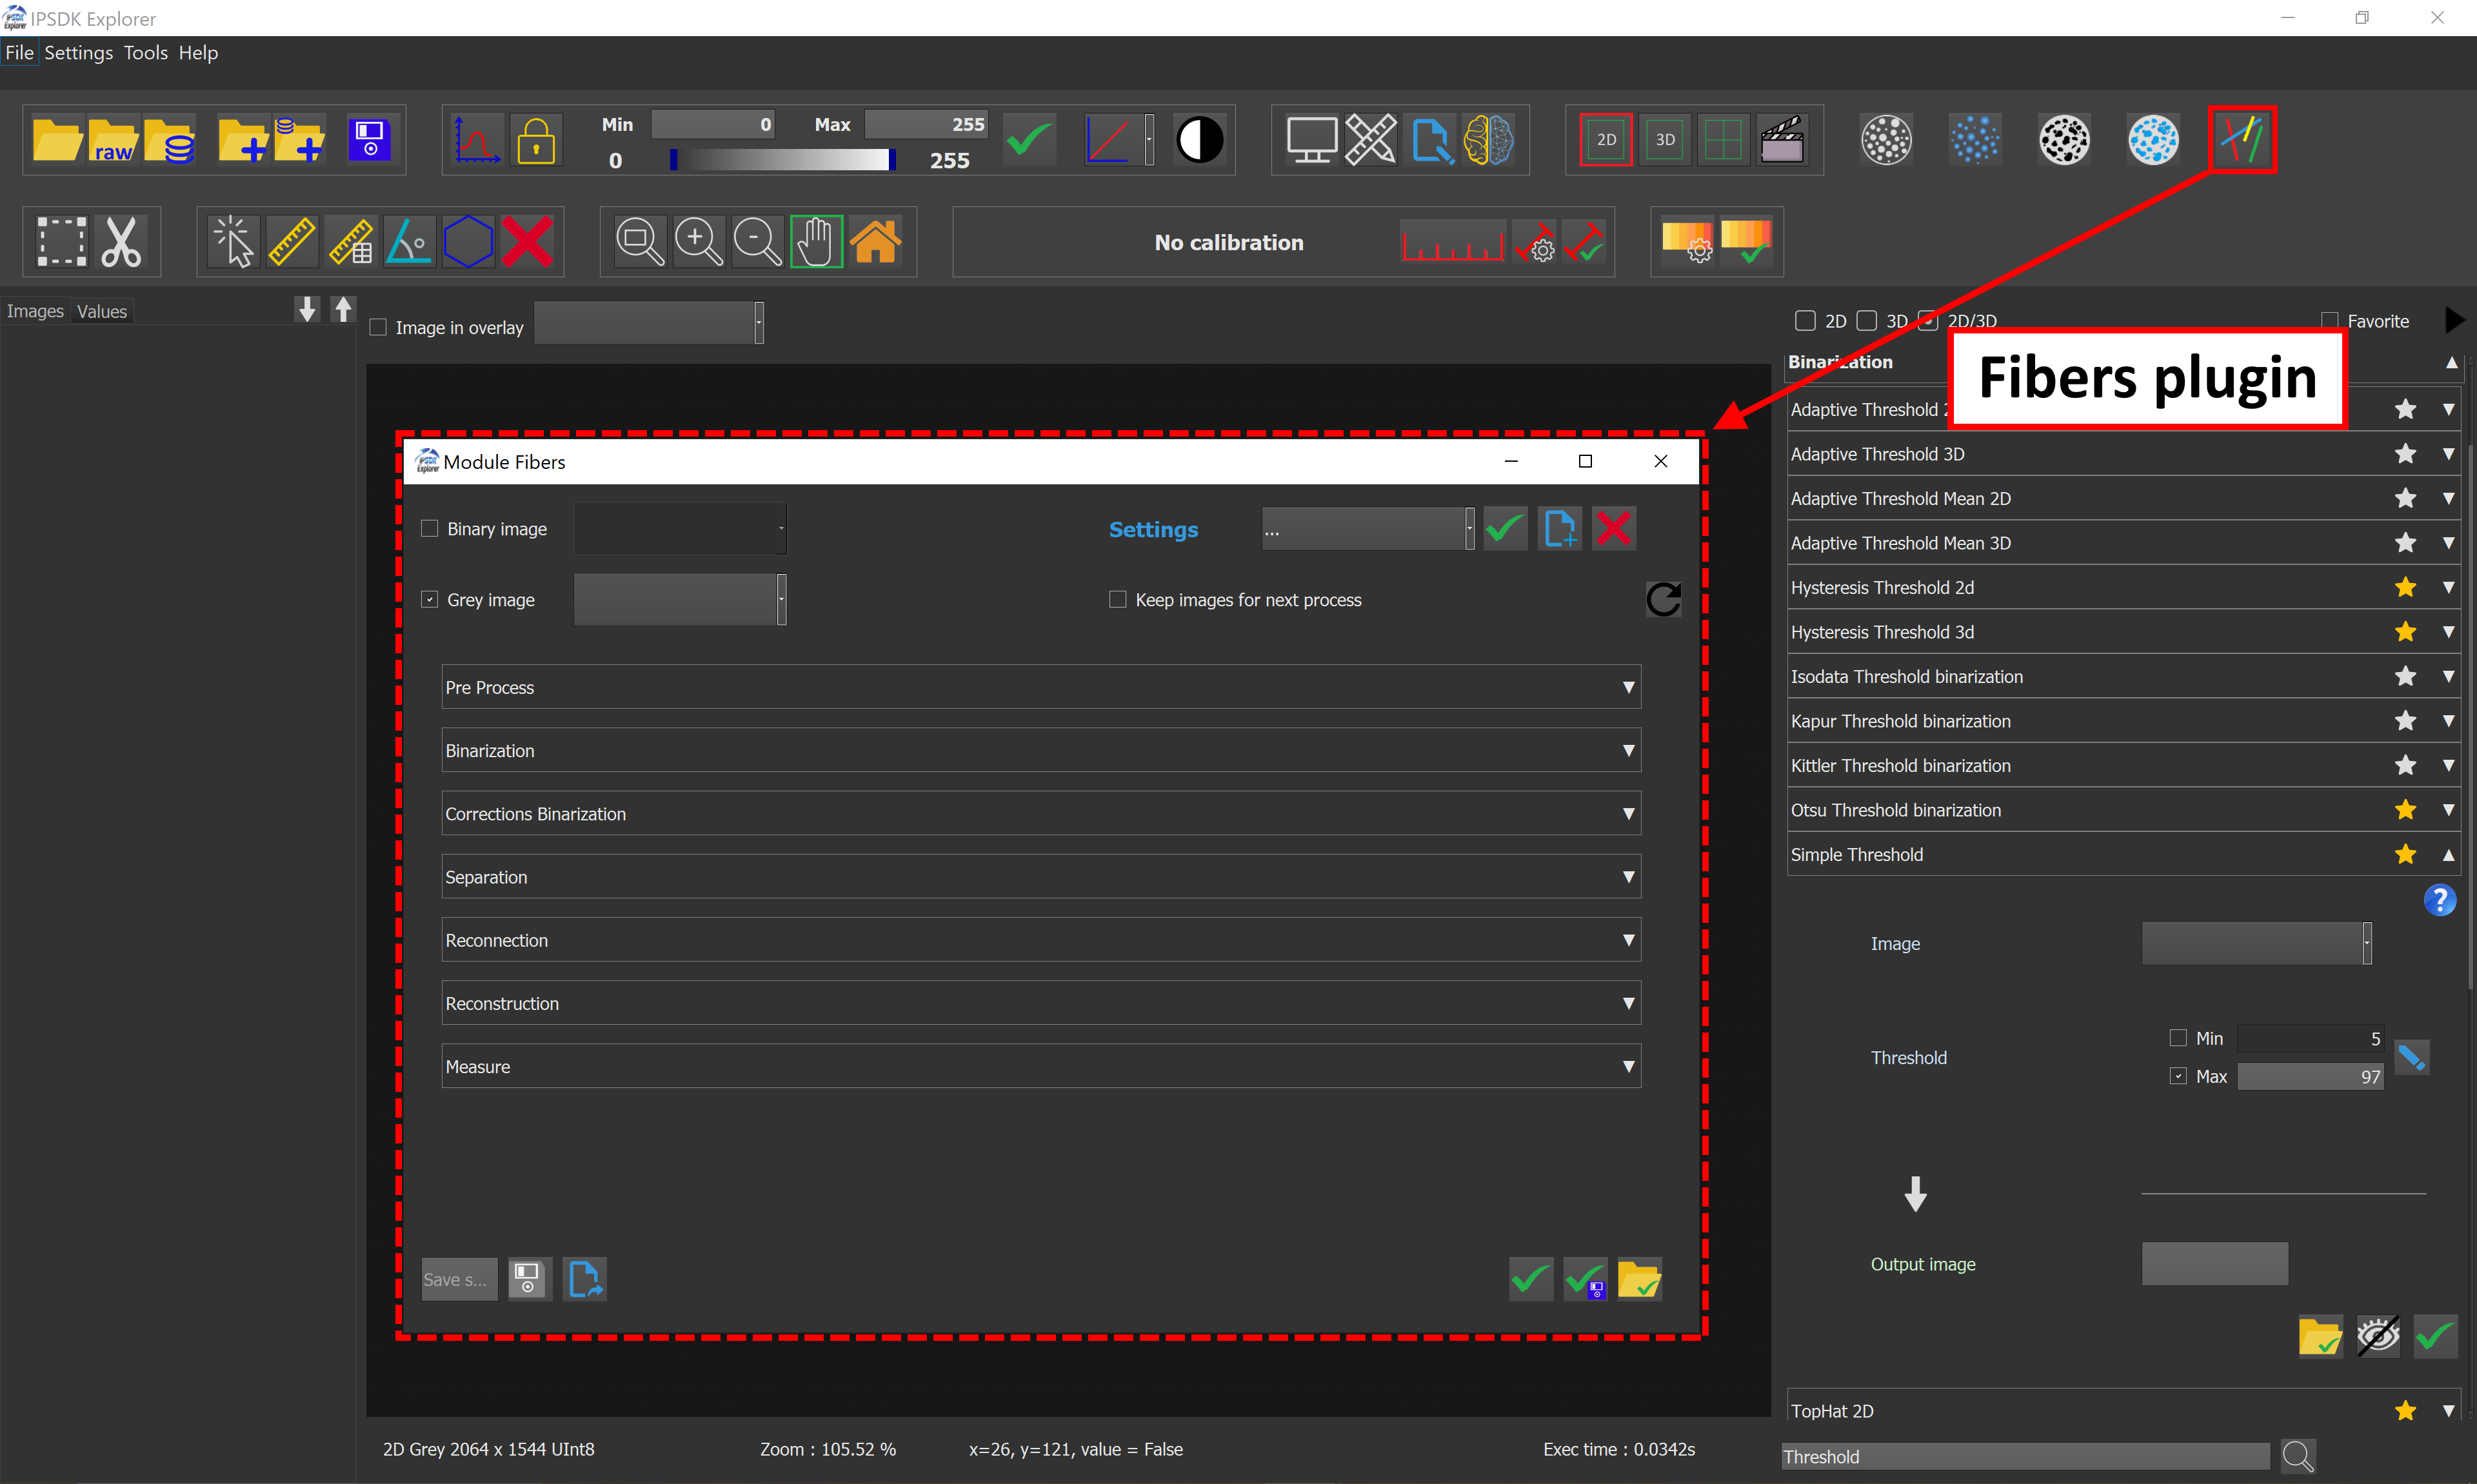Check the 3D filter checkbox
Screen dimensions: 2477x1484
point(1866,320)
